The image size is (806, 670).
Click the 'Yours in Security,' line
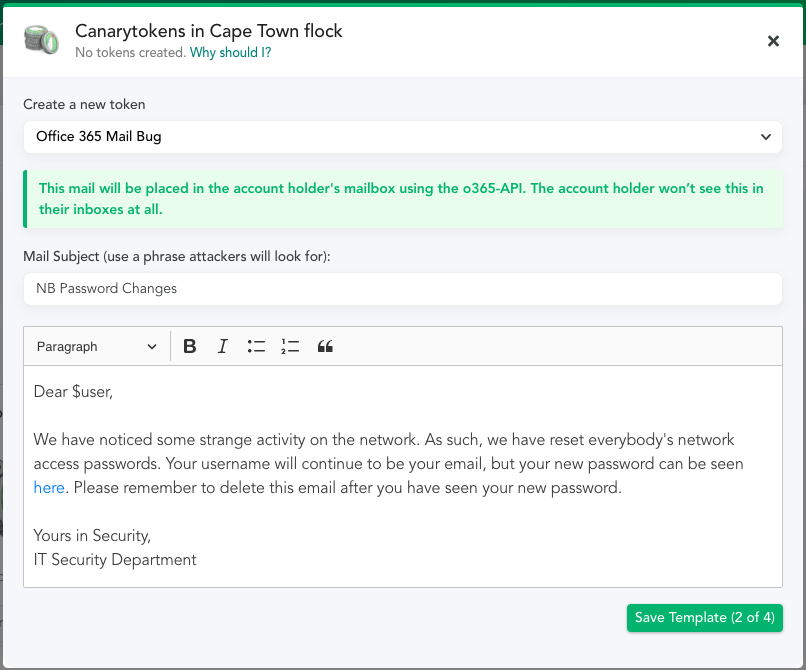92,536
